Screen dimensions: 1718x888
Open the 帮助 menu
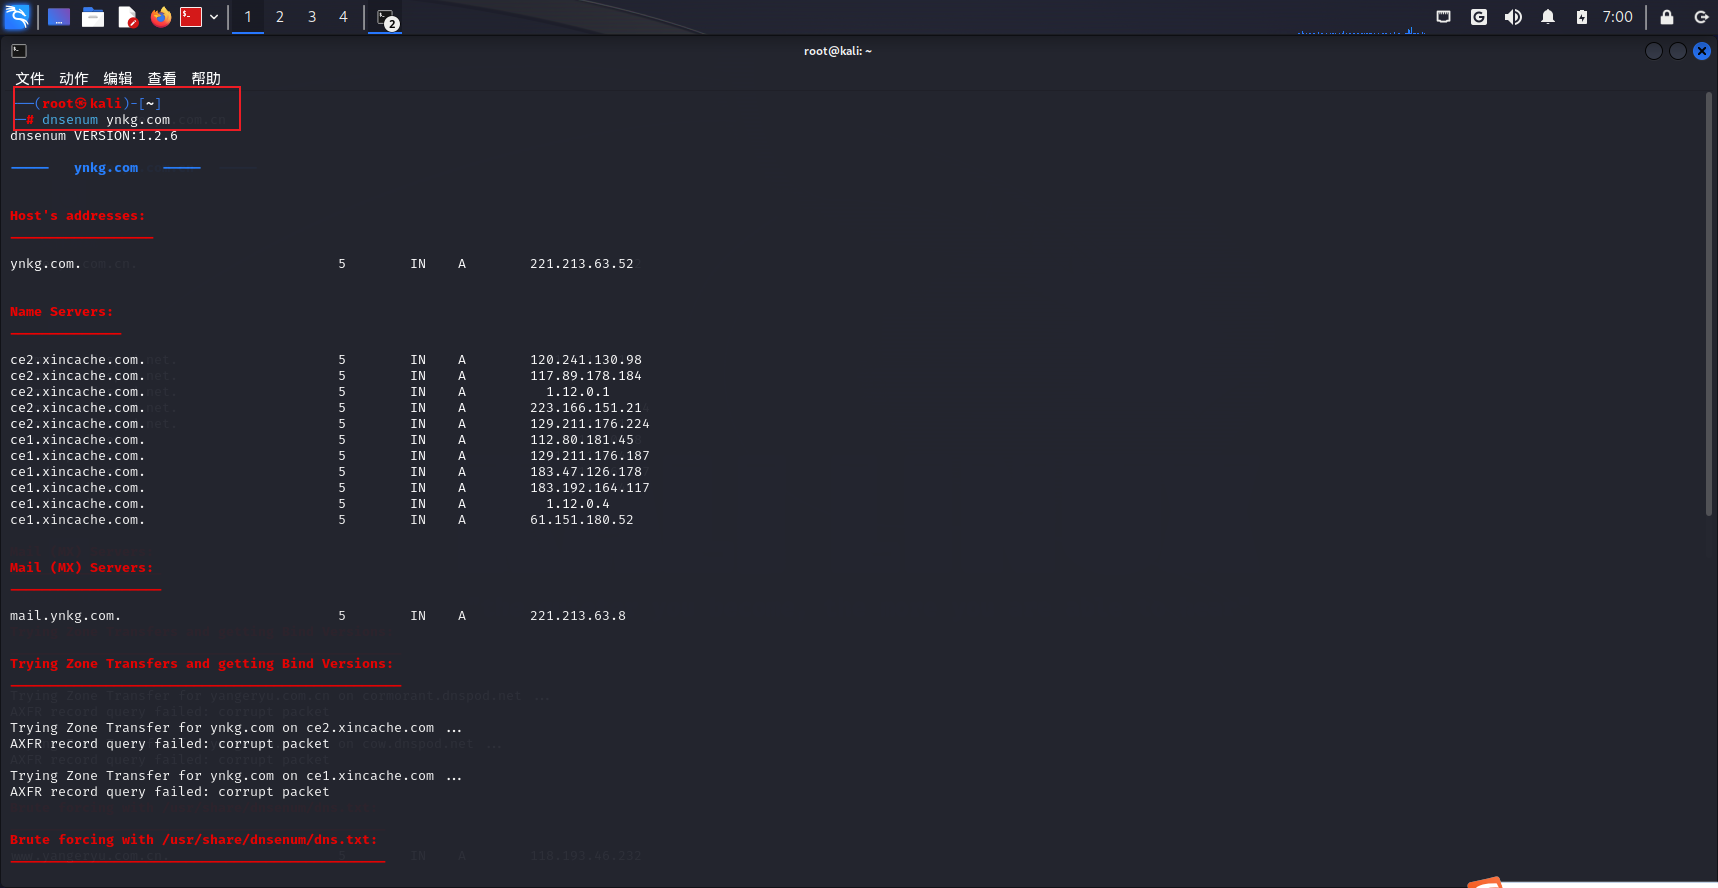pyautogui.click(x=205, y=78)
